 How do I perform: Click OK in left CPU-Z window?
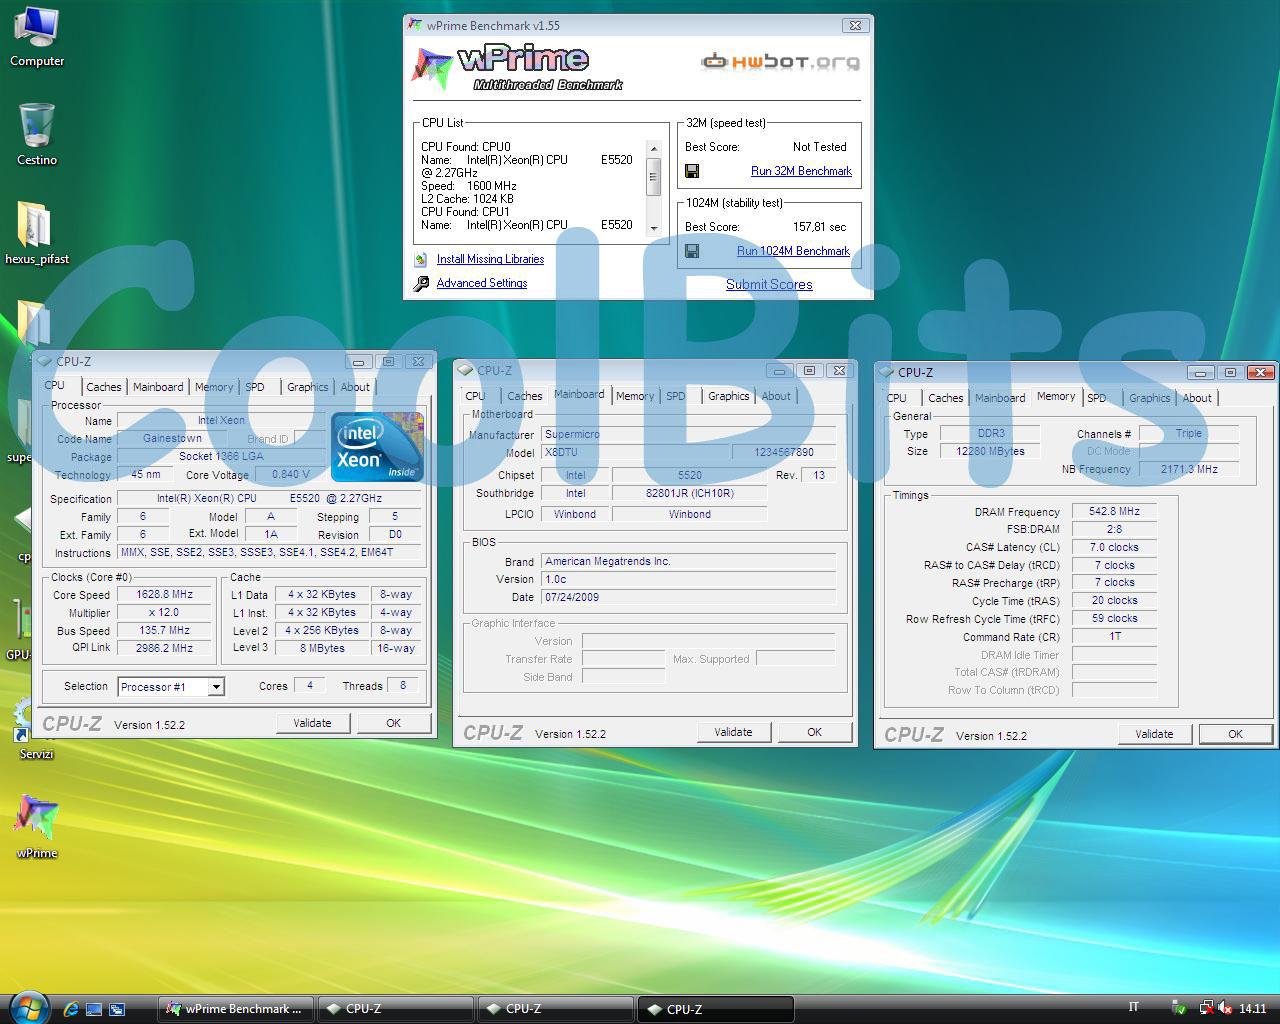393,723
